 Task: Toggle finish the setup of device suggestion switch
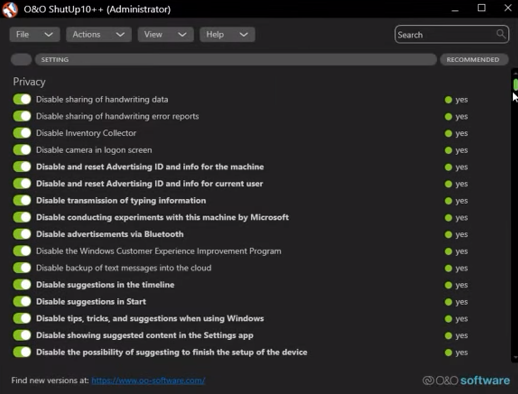click(x=22, y=352)
